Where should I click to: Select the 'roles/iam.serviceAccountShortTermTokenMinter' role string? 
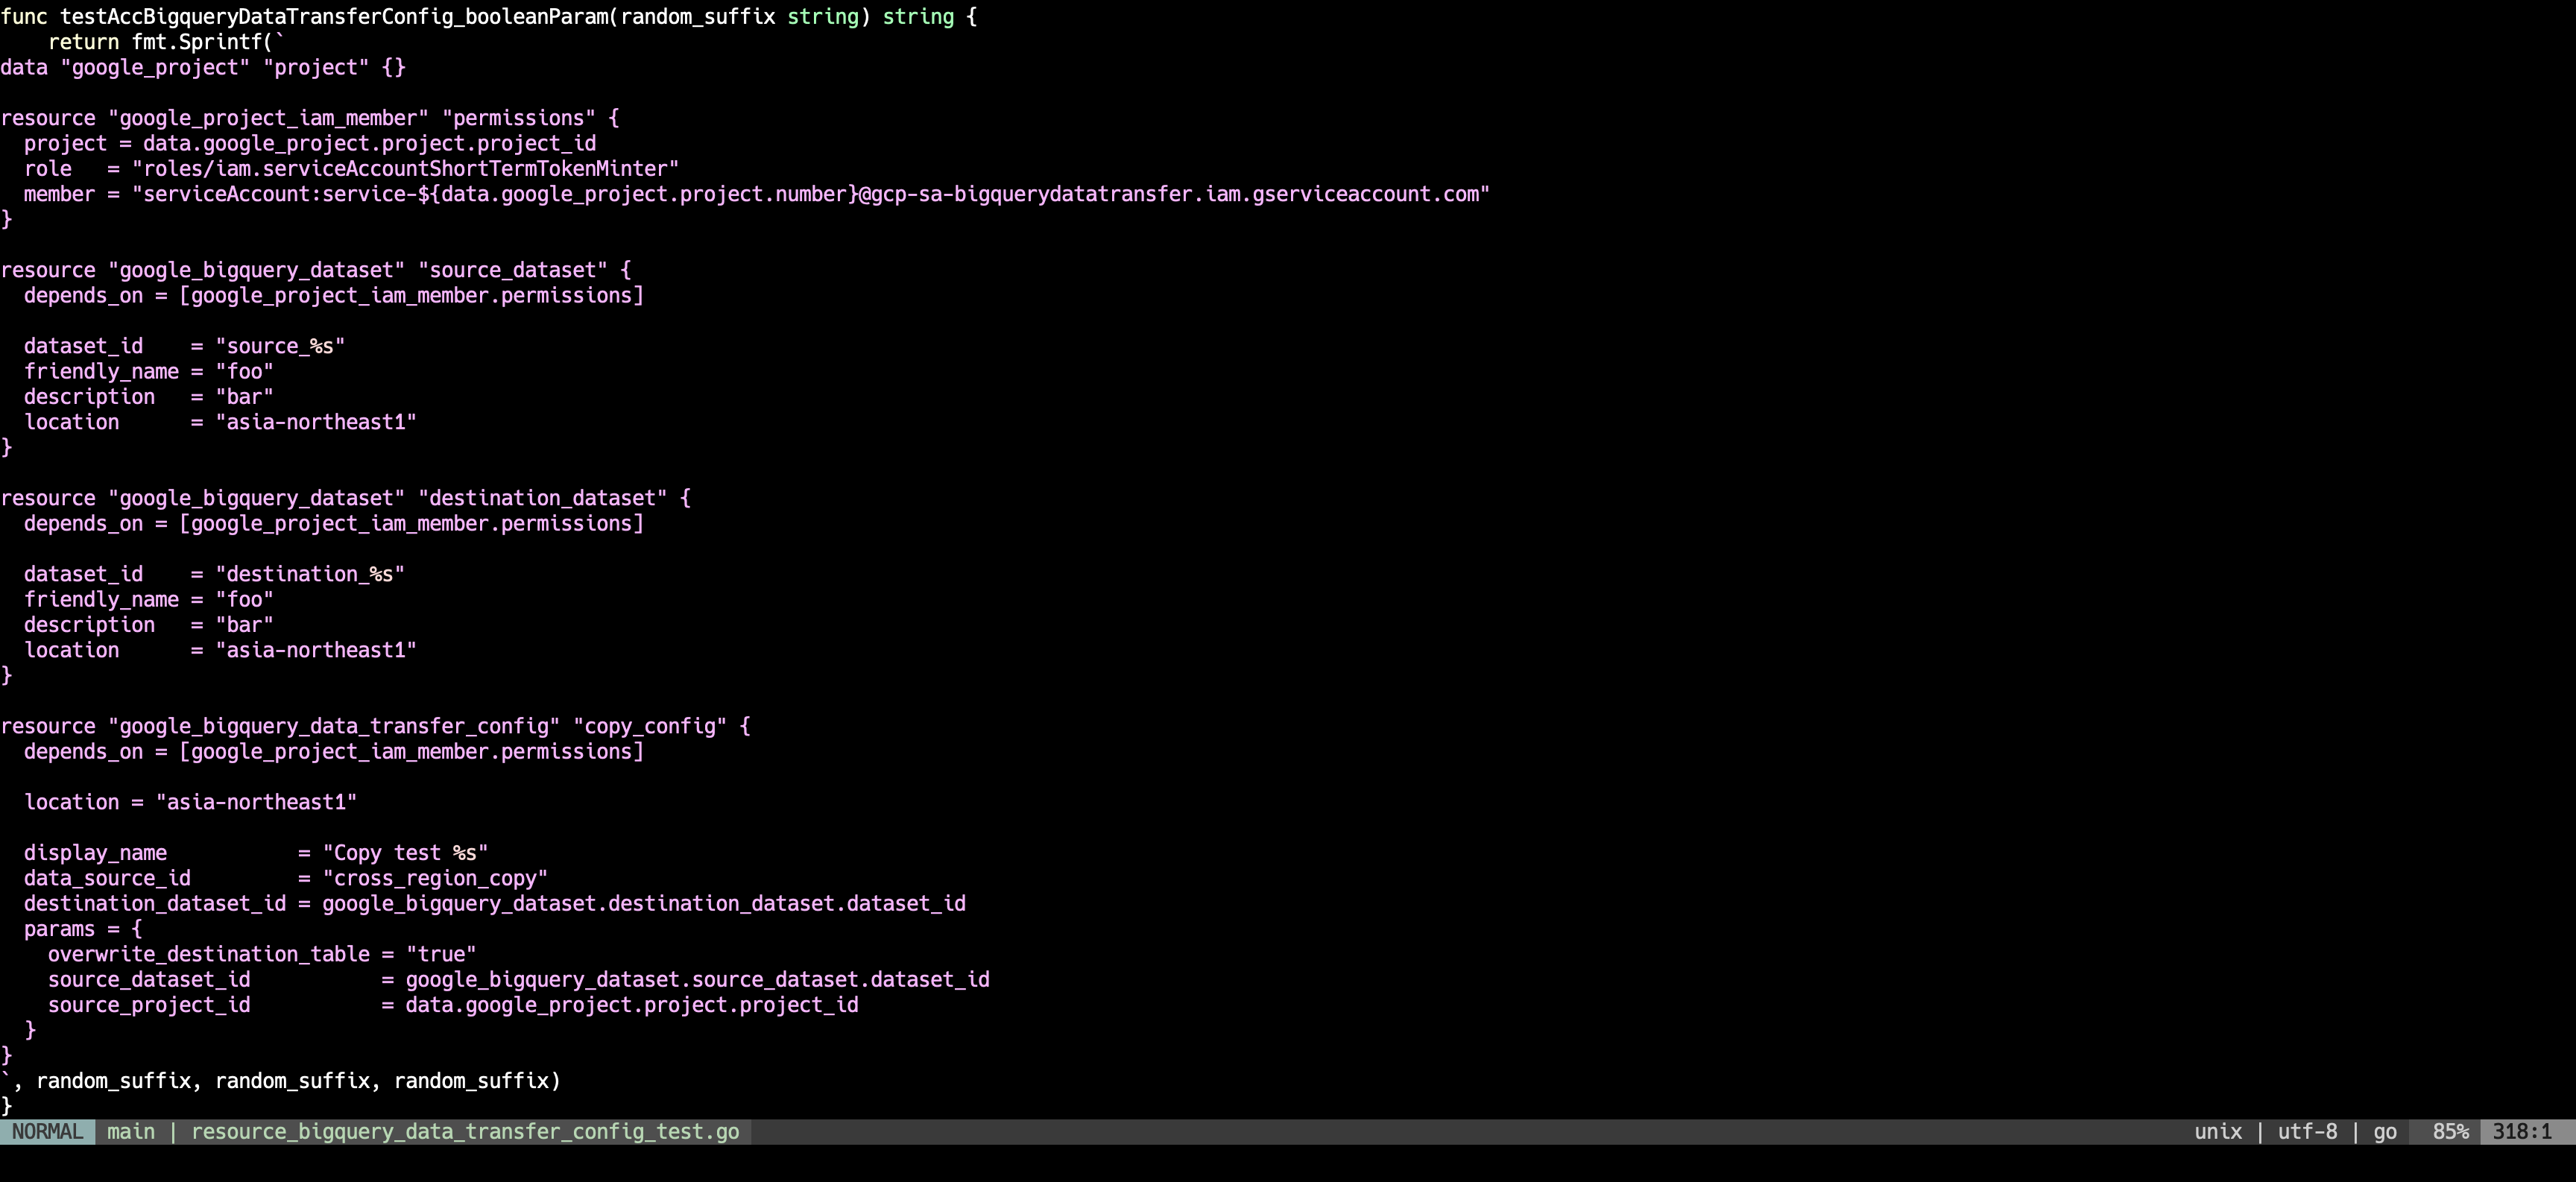[404, 168]
